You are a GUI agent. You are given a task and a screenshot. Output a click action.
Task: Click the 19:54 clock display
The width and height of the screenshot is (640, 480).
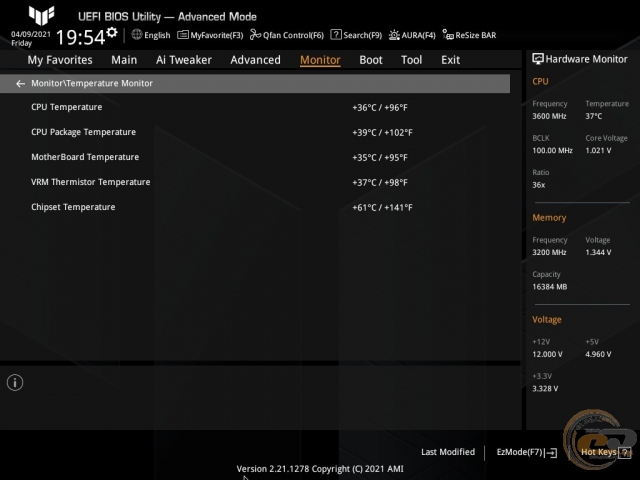(80, 37)
